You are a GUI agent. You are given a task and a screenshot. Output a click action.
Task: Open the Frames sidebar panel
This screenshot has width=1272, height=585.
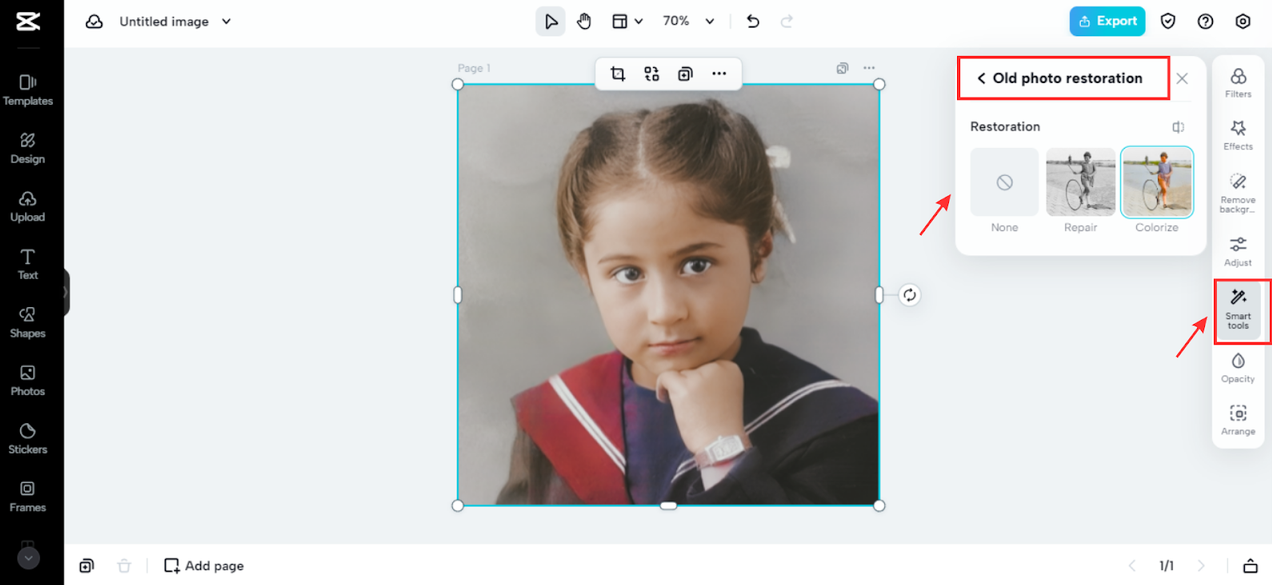(x=28, y=496)
